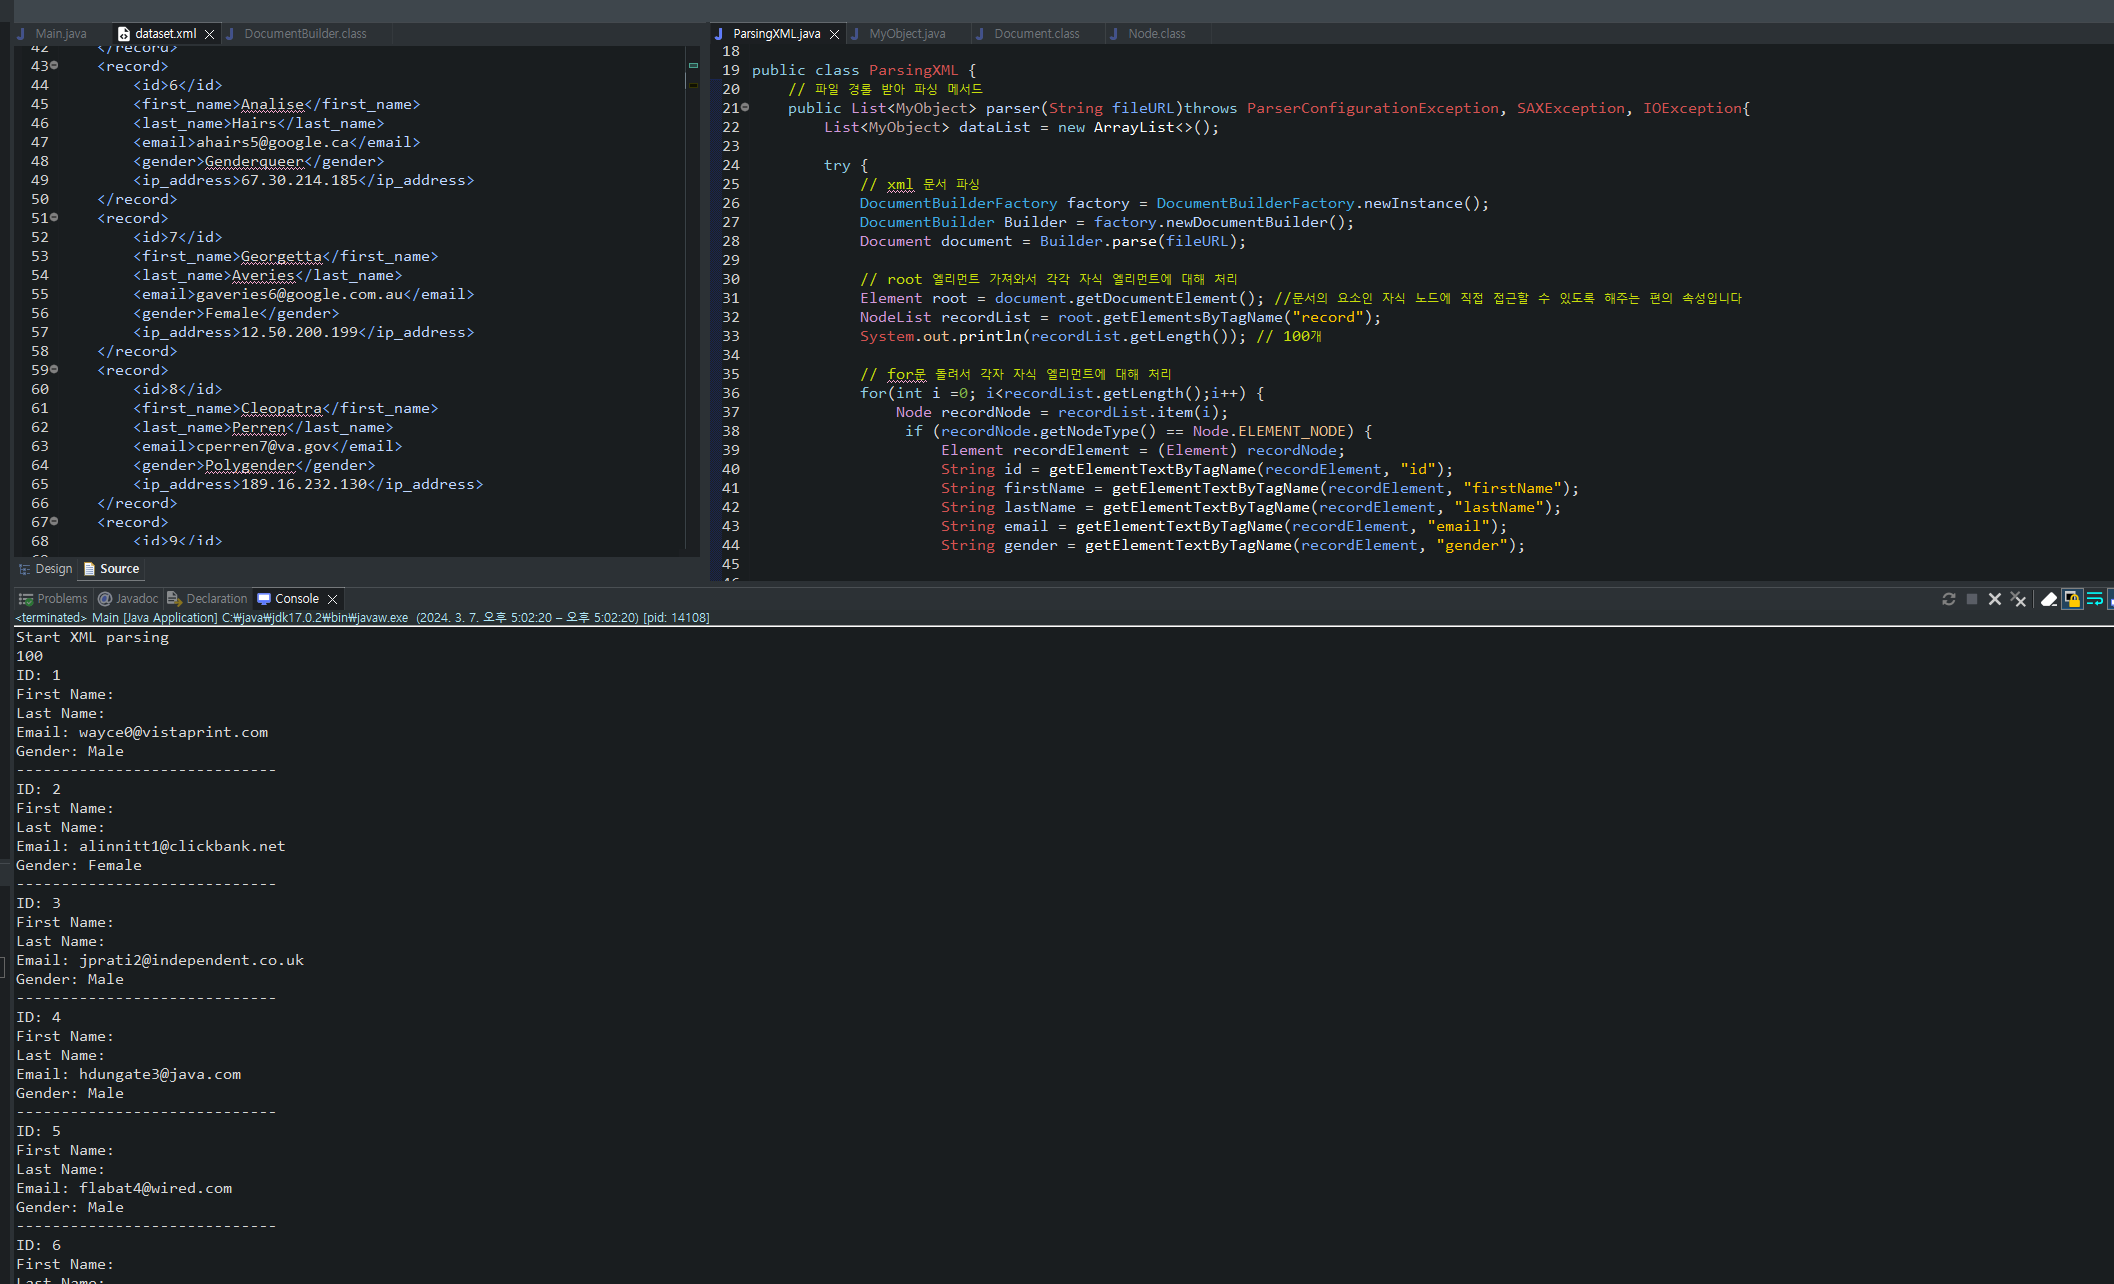Click Remove Launch X icon
This screenshot has width=2114, height=1284.
[x=1995, y=599]
